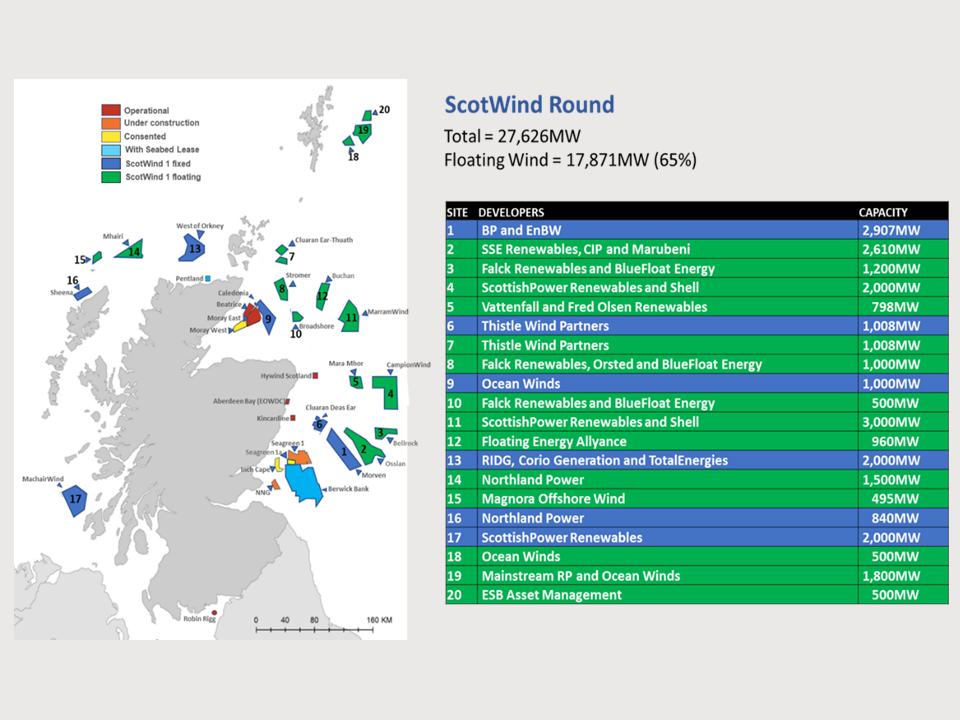Click the Robin Rigg red dot marker
Screen dimensions: 960x720
click(x=214, y=612)
